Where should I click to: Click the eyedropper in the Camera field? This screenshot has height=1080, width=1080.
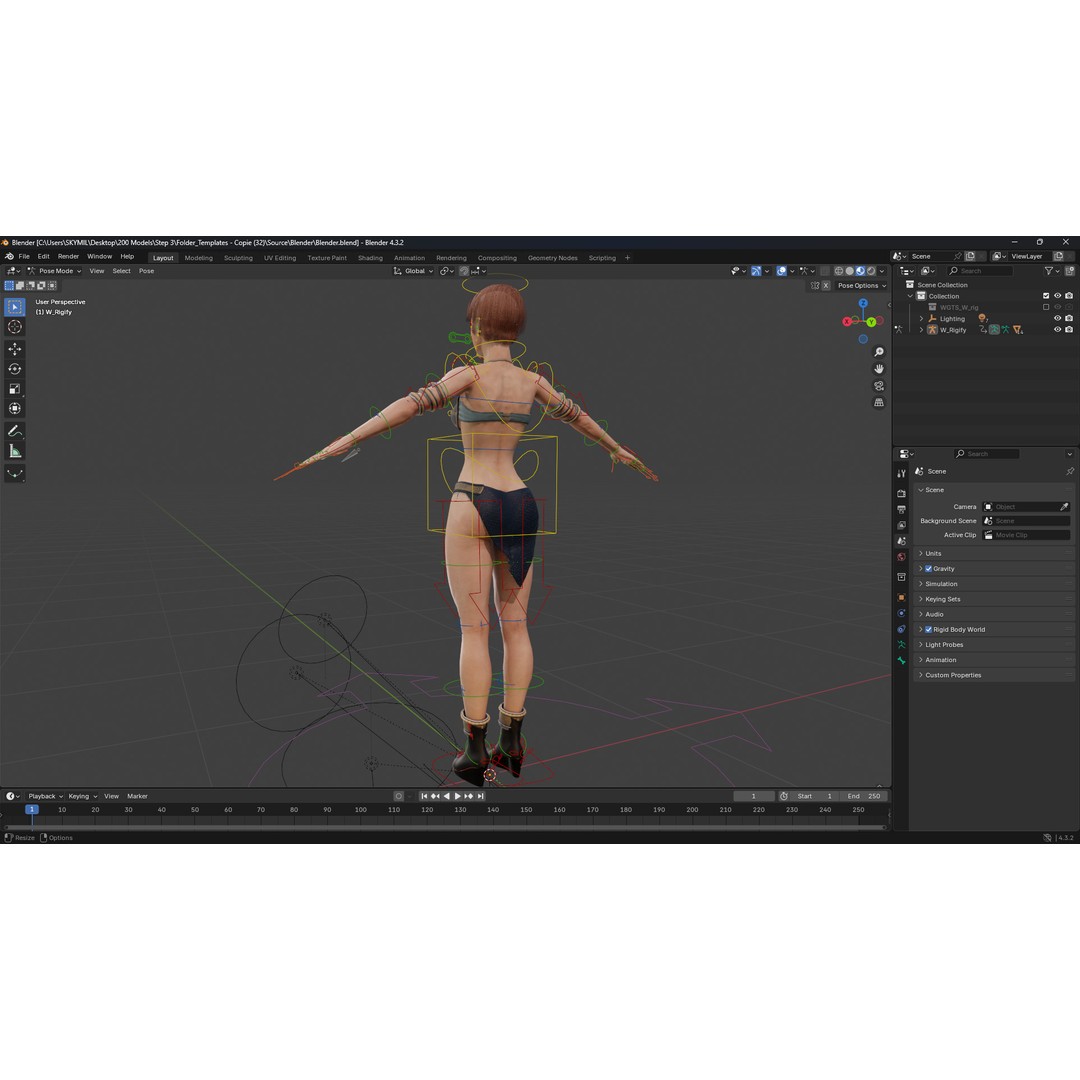1063,507
